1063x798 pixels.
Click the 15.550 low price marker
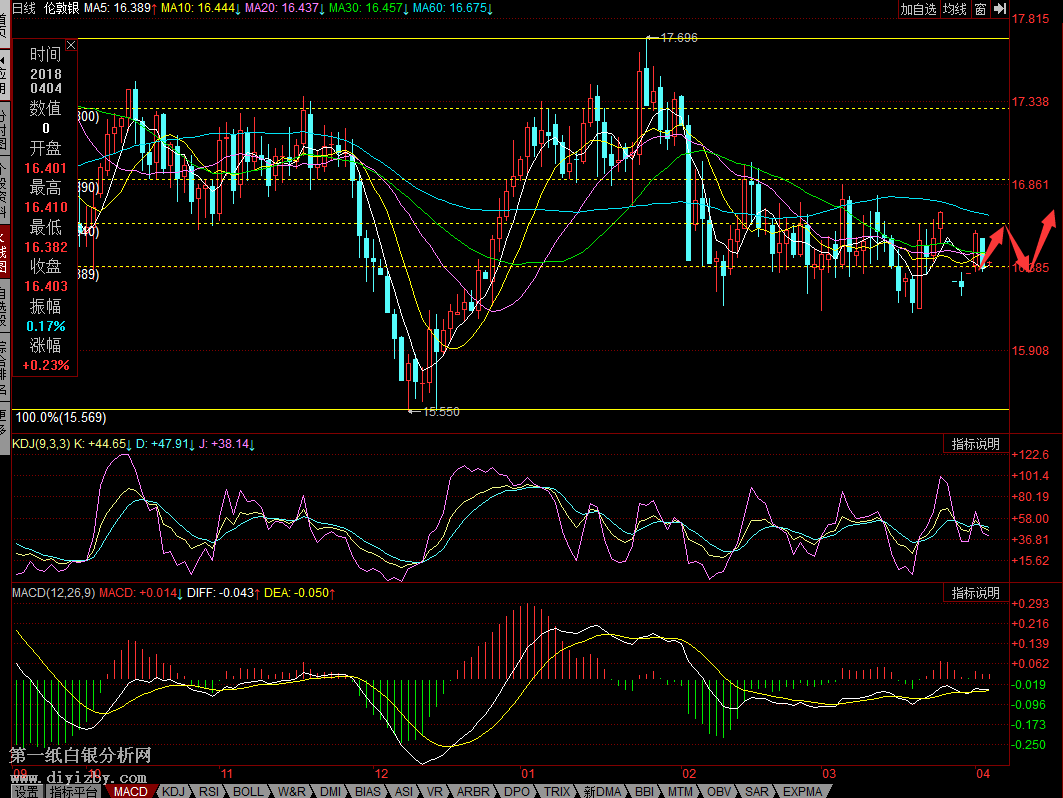tap(440, 411)
